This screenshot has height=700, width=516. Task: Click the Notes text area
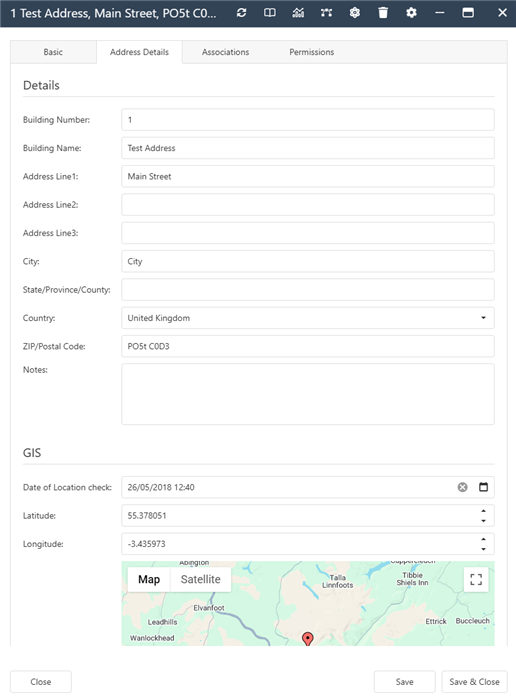[308, 394]
